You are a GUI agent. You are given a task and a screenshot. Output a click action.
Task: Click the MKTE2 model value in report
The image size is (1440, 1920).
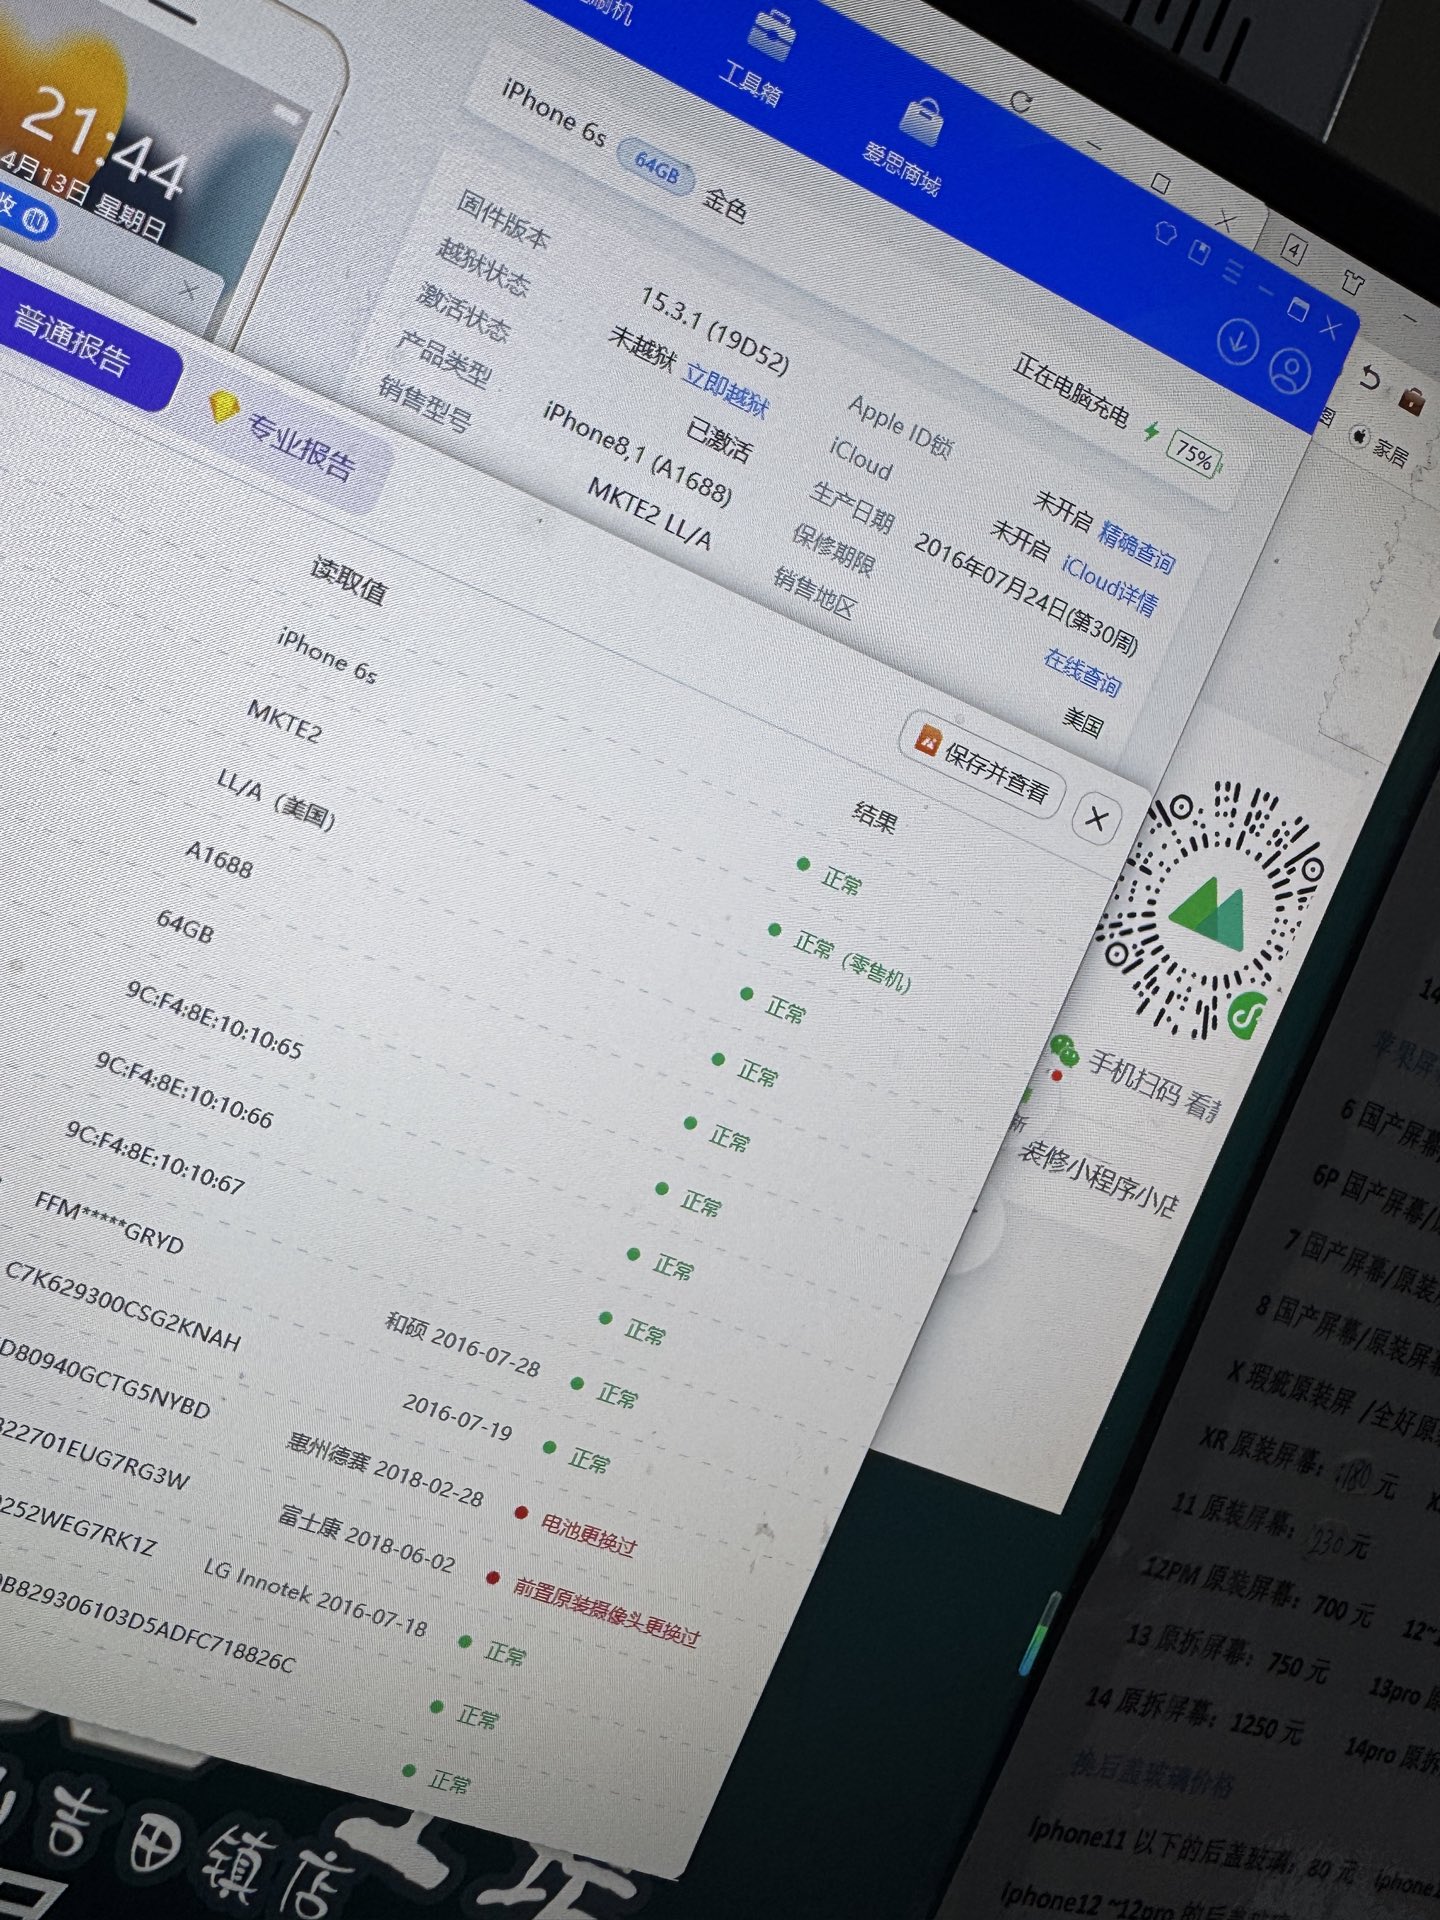284,721
